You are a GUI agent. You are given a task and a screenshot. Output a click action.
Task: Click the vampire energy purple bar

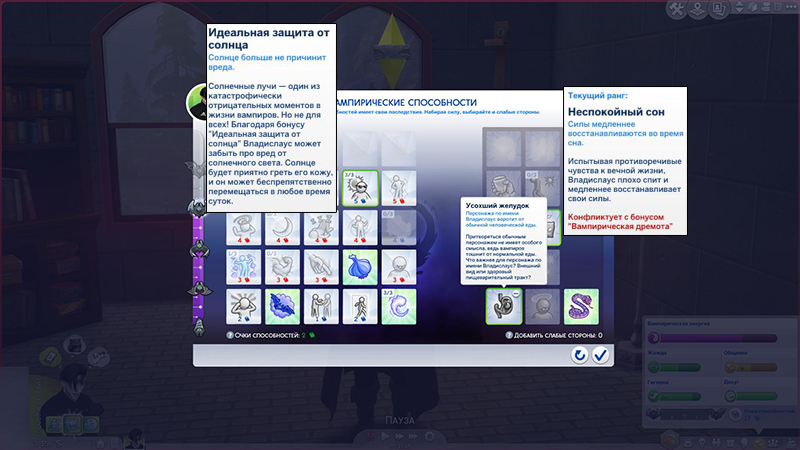pos(712,338)
